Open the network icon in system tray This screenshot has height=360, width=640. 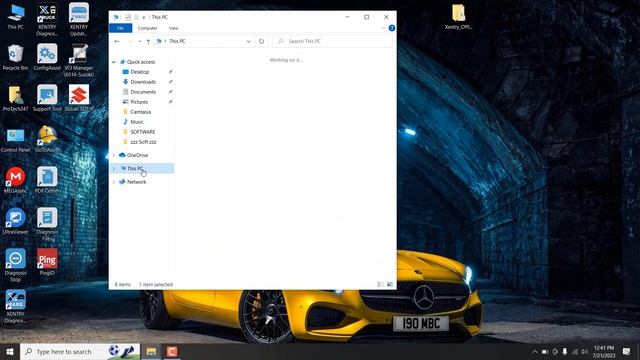tap(575, 351)
